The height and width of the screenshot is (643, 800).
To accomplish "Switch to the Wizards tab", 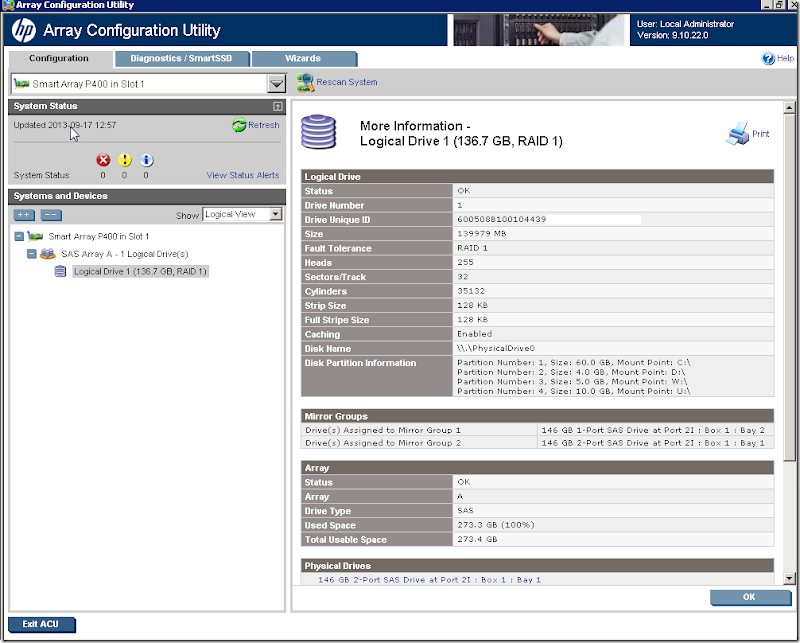I will click(x=305, y=58).
